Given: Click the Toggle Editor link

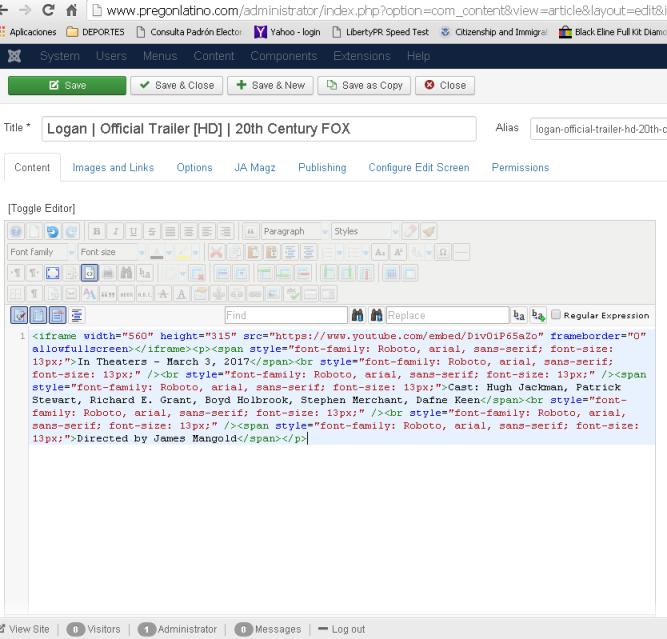Looking at the screenshot, I should [x=41, y=208].
